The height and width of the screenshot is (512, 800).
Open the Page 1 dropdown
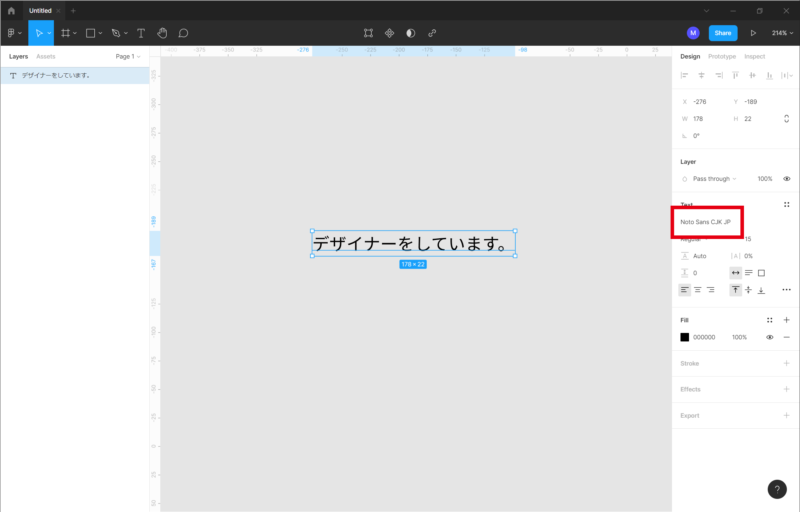coord(127,57)
